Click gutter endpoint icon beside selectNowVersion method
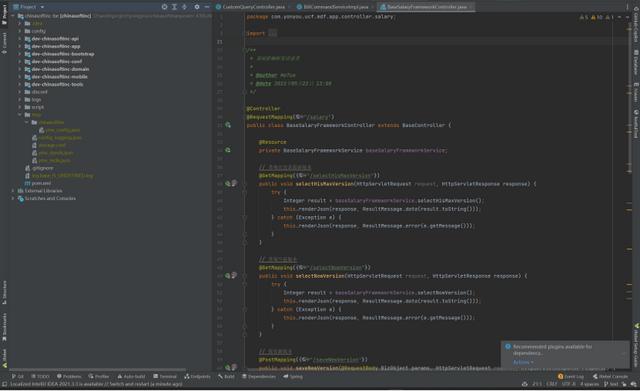Viewport: 640px width, 391px height. click(228, 276)
